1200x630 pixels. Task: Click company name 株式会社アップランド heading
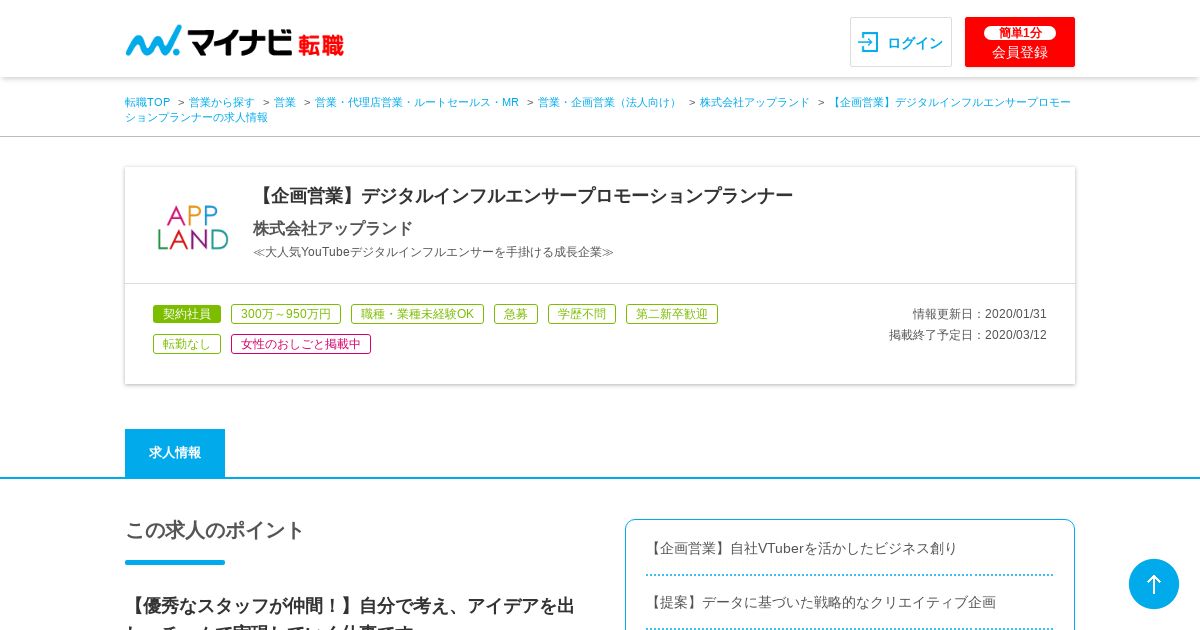pyautogui.click(x=333, y=228)
